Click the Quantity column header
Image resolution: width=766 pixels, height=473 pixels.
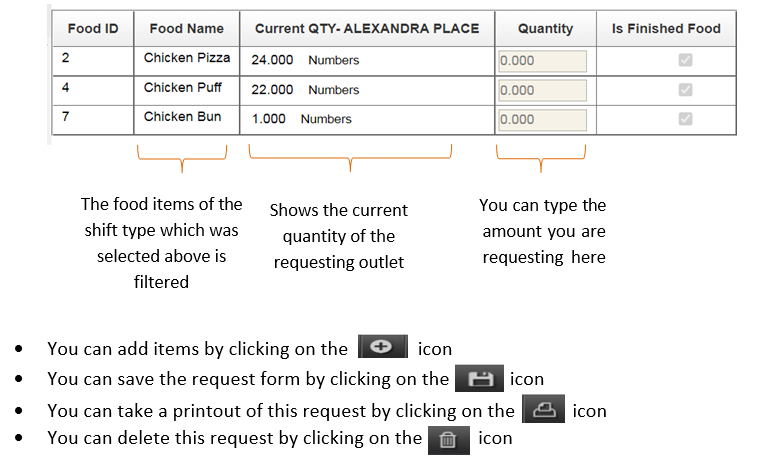pos(545,28)
